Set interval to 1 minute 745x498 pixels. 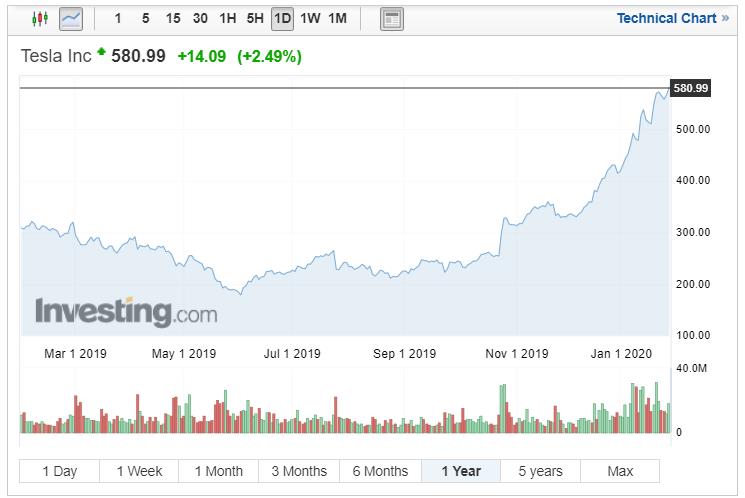(x=119, y=18)
